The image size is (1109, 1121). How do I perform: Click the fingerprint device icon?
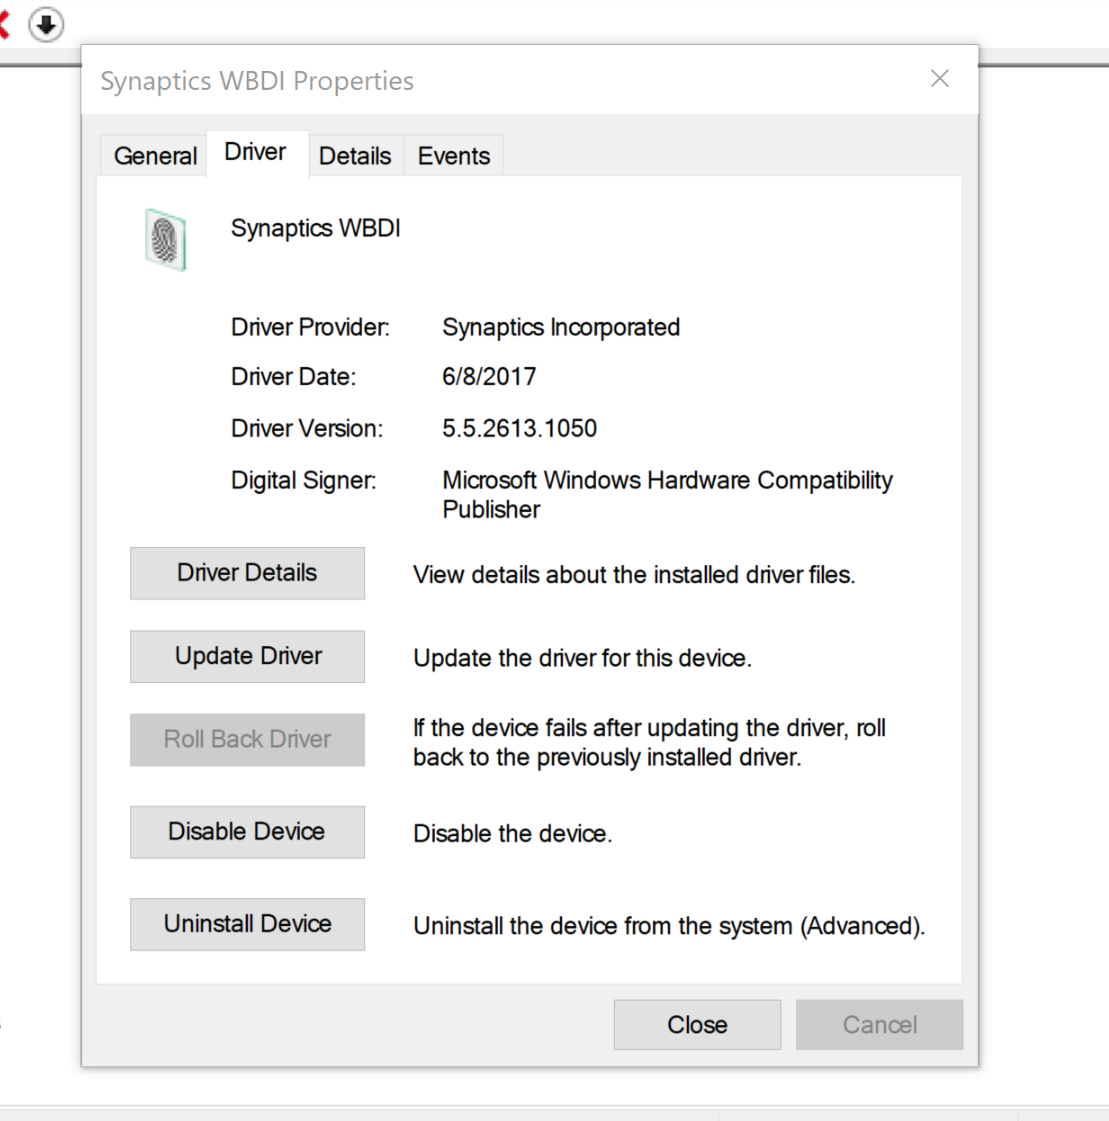[165, 239]
